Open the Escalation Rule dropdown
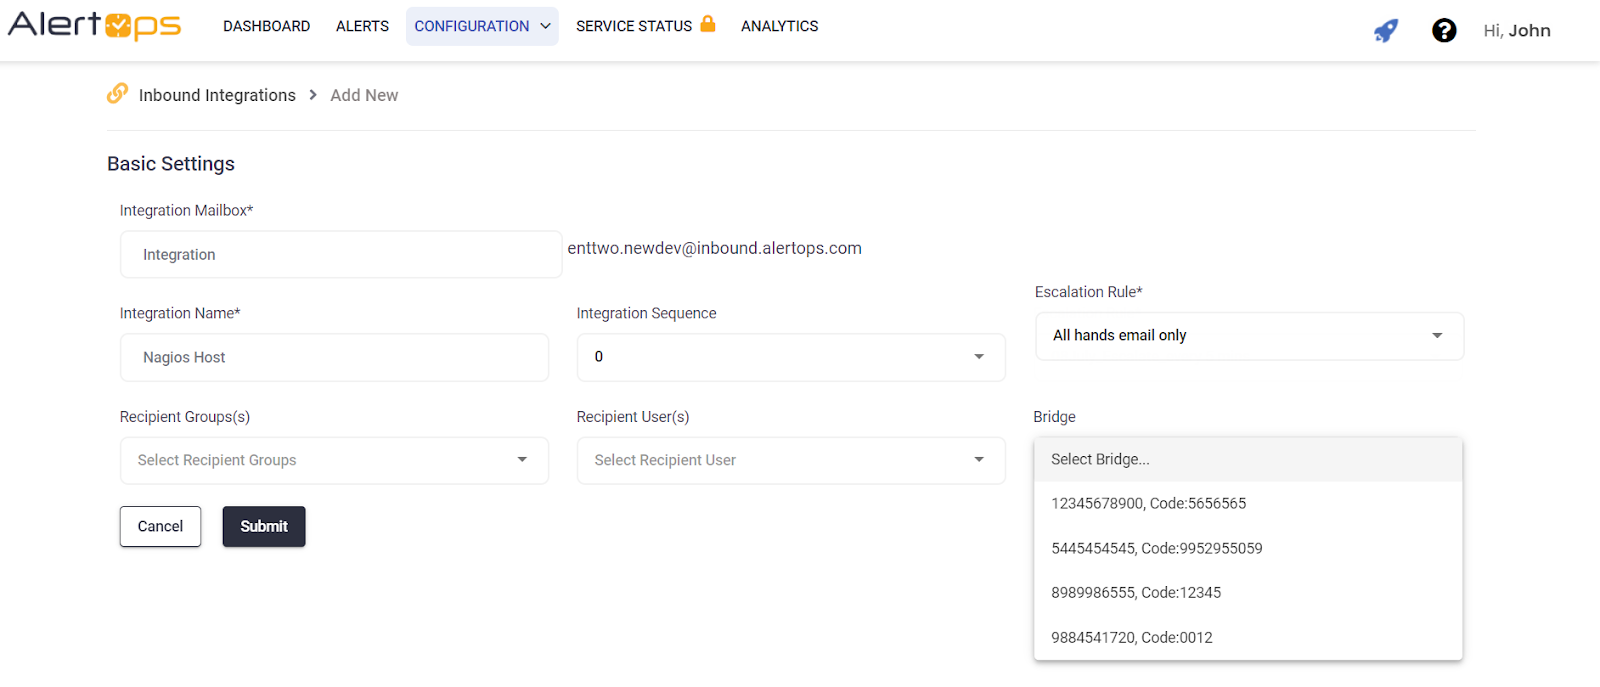 (x=1249, y=336)
